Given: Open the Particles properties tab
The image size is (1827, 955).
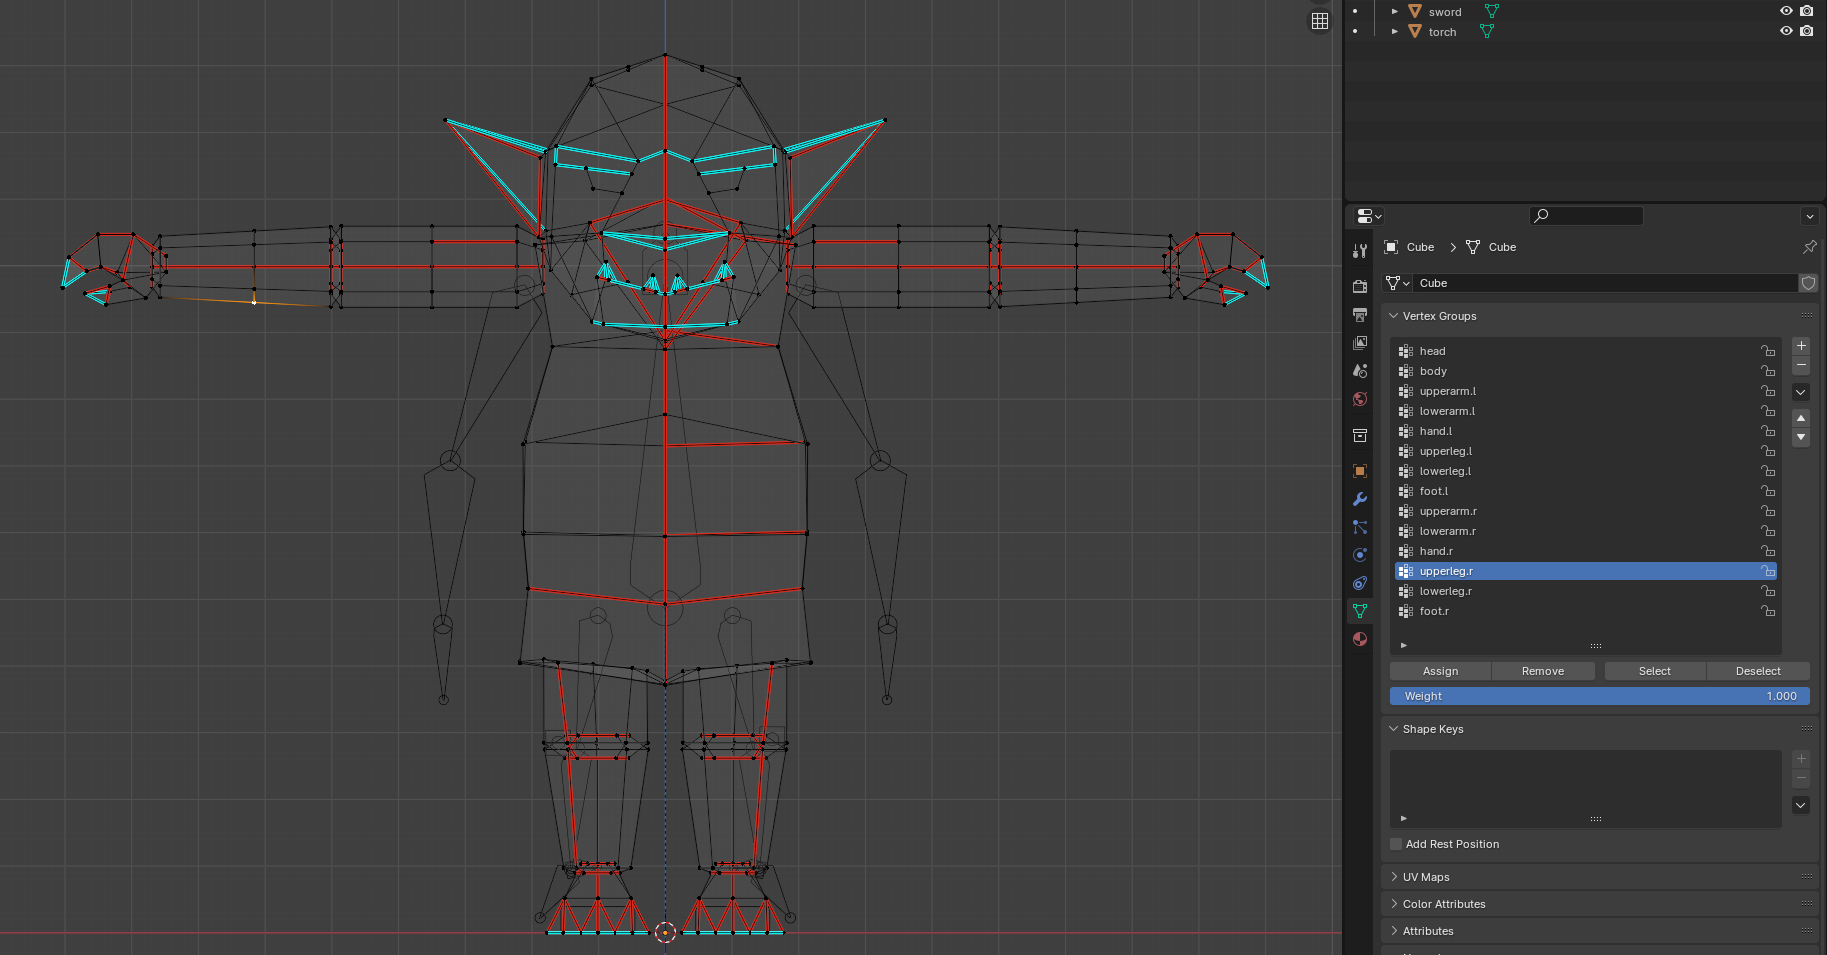Looking at the screenshot, I should click(1360, 527).
